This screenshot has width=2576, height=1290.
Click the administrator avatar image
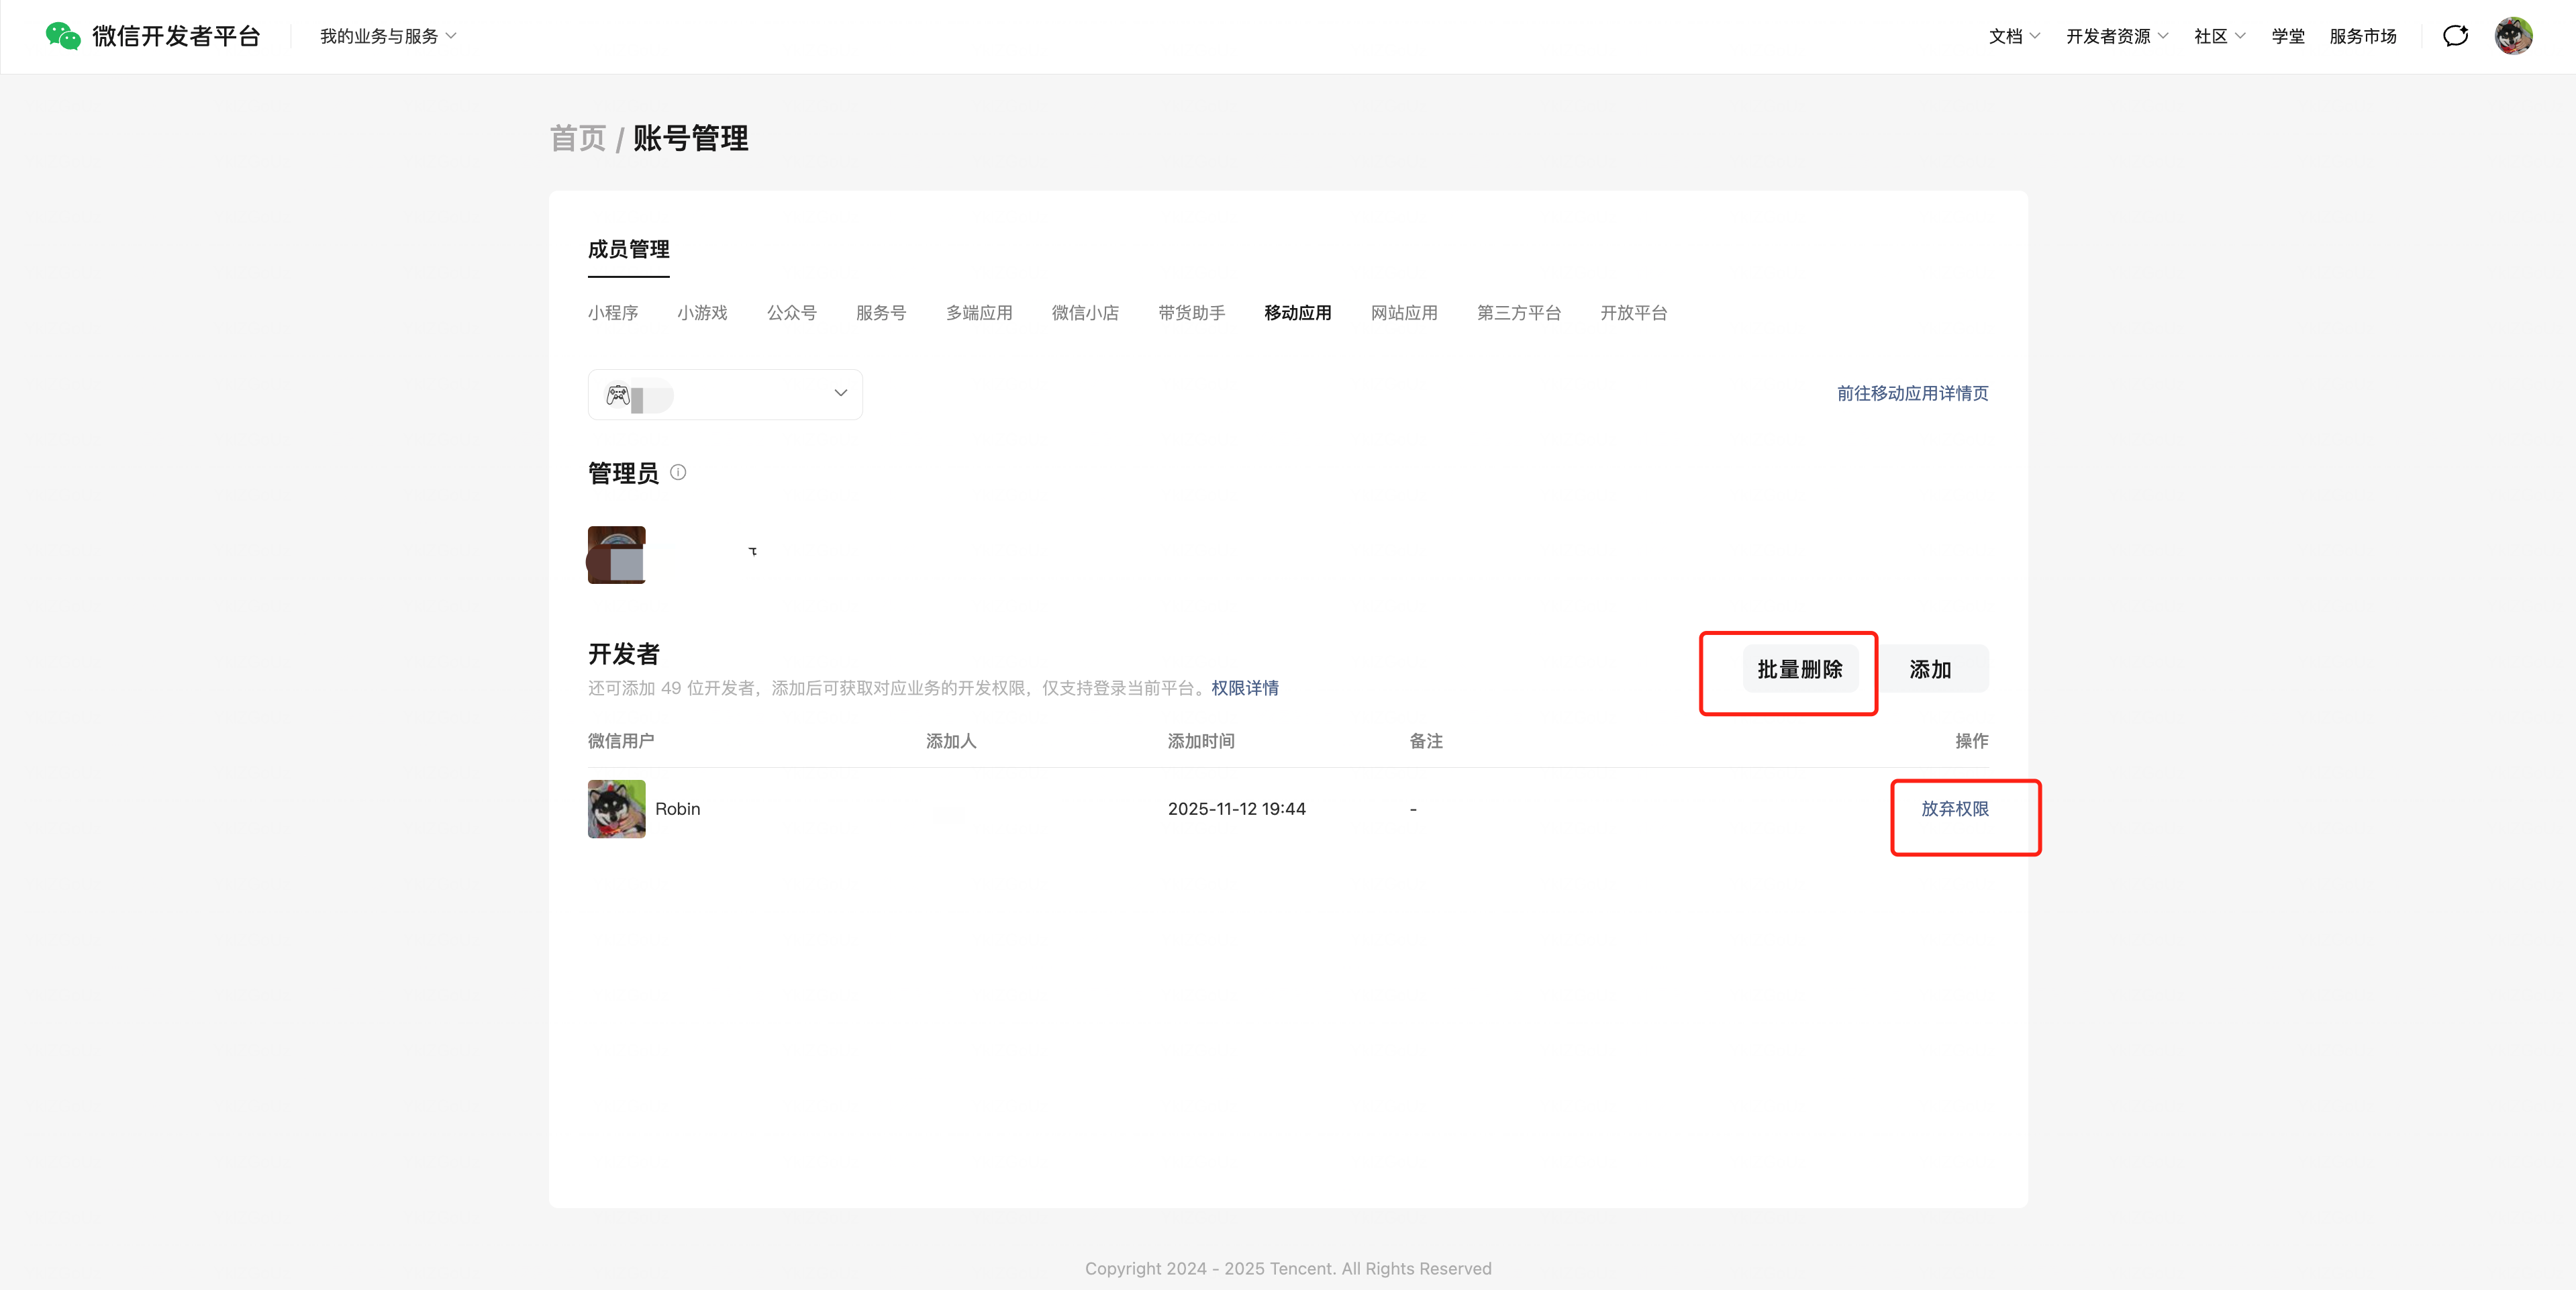[616, 555]
